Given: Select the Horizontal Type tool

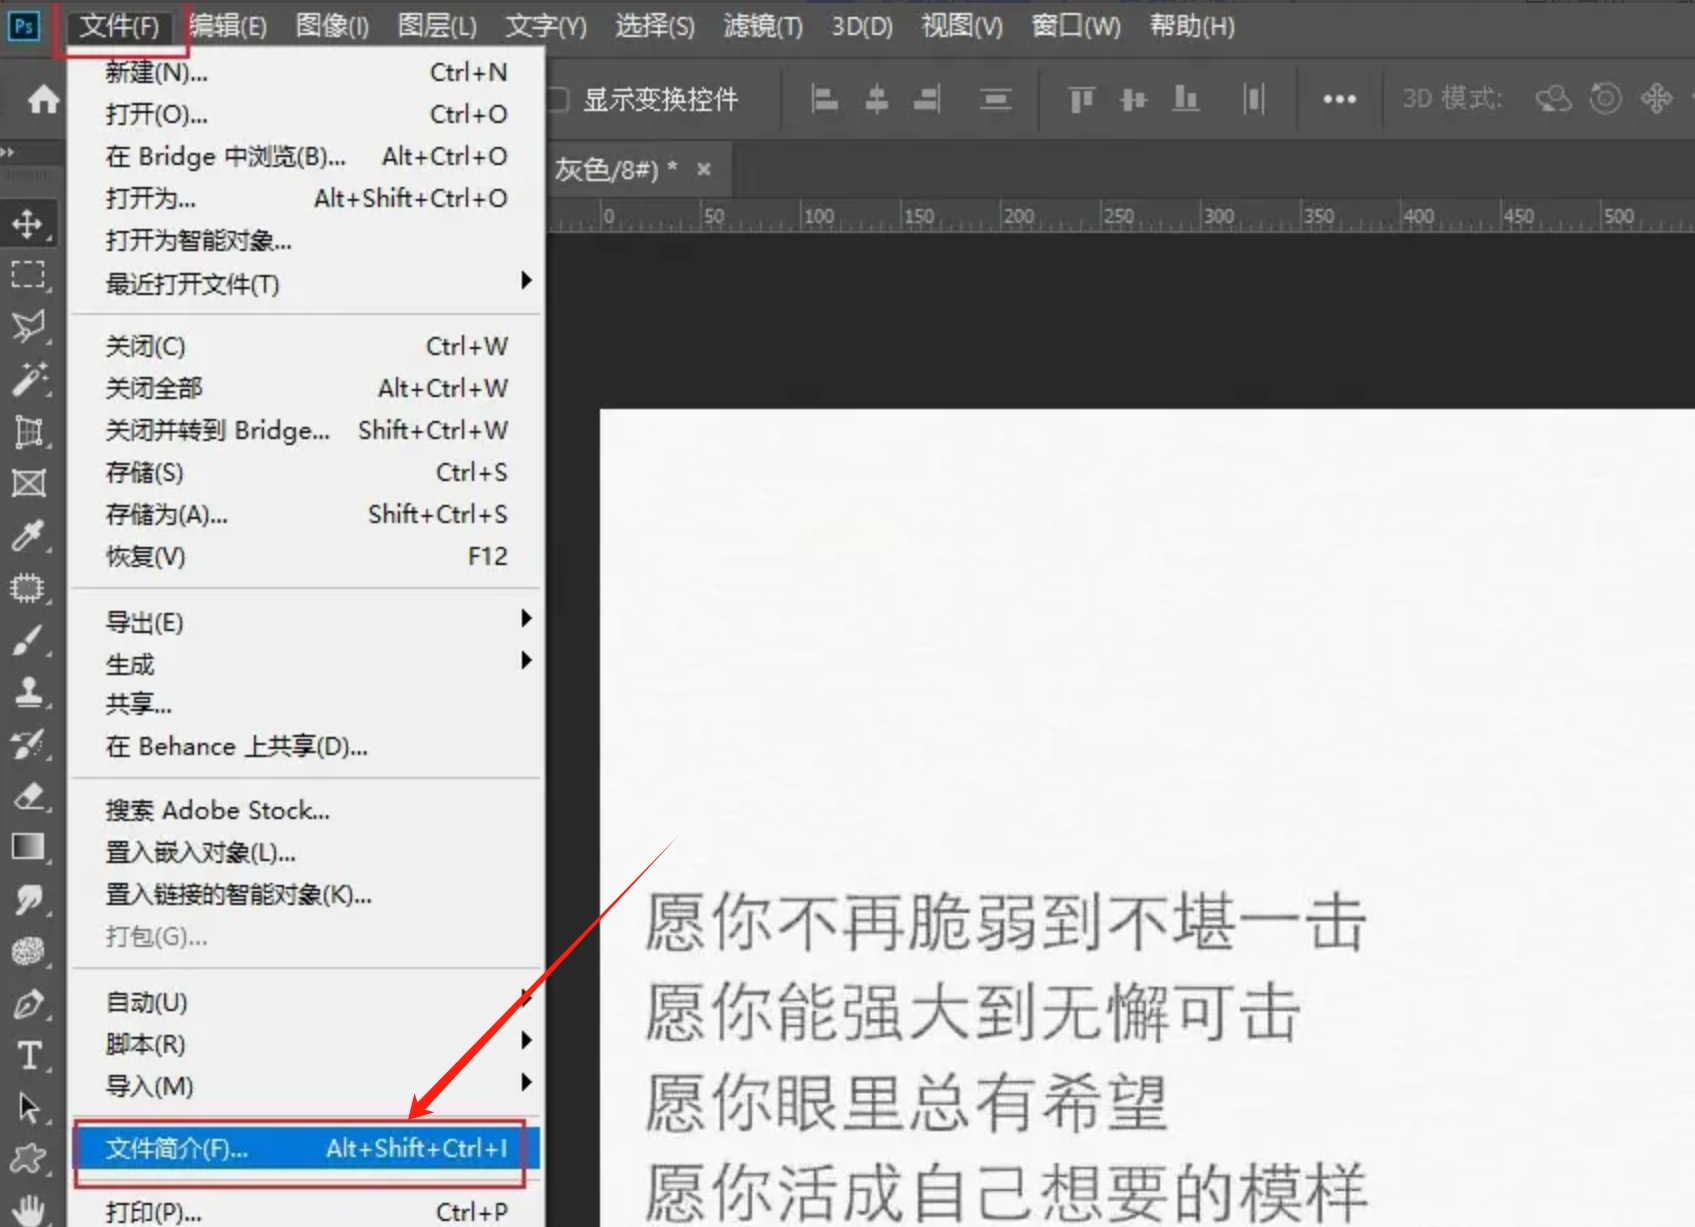Looking at the screenshot, I should pos(28,1055).
